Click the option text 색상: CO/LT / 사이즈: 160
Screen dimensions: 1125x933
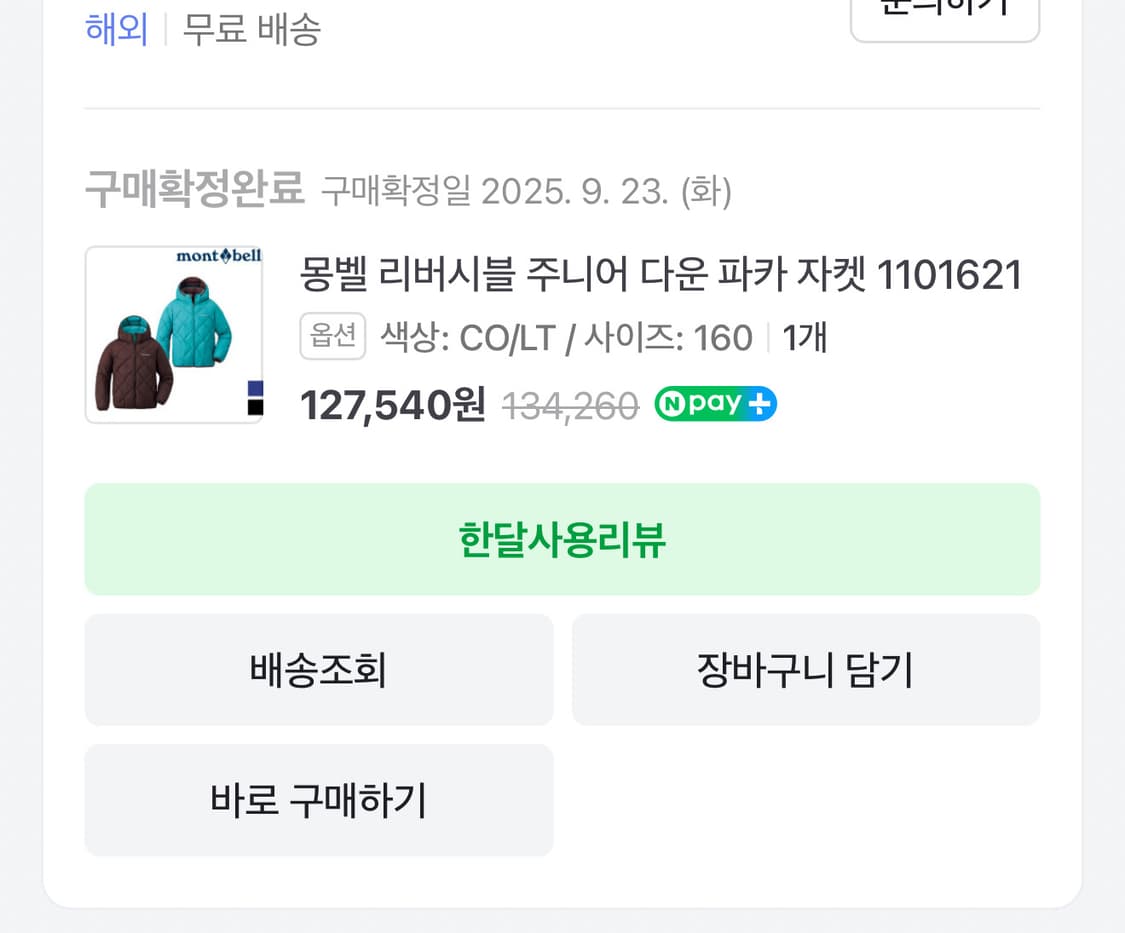(x=565, y=337)
